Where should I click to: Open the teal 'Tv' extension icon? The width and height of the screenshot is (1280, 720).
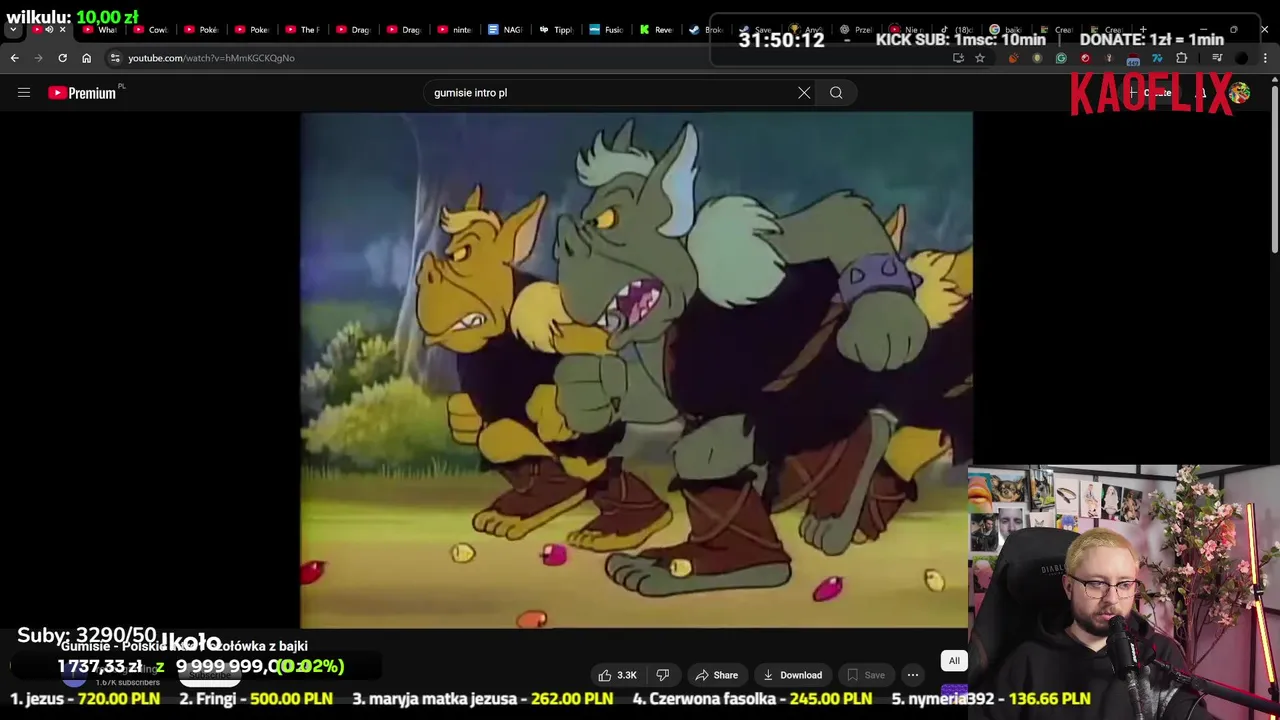[1157, 58]
